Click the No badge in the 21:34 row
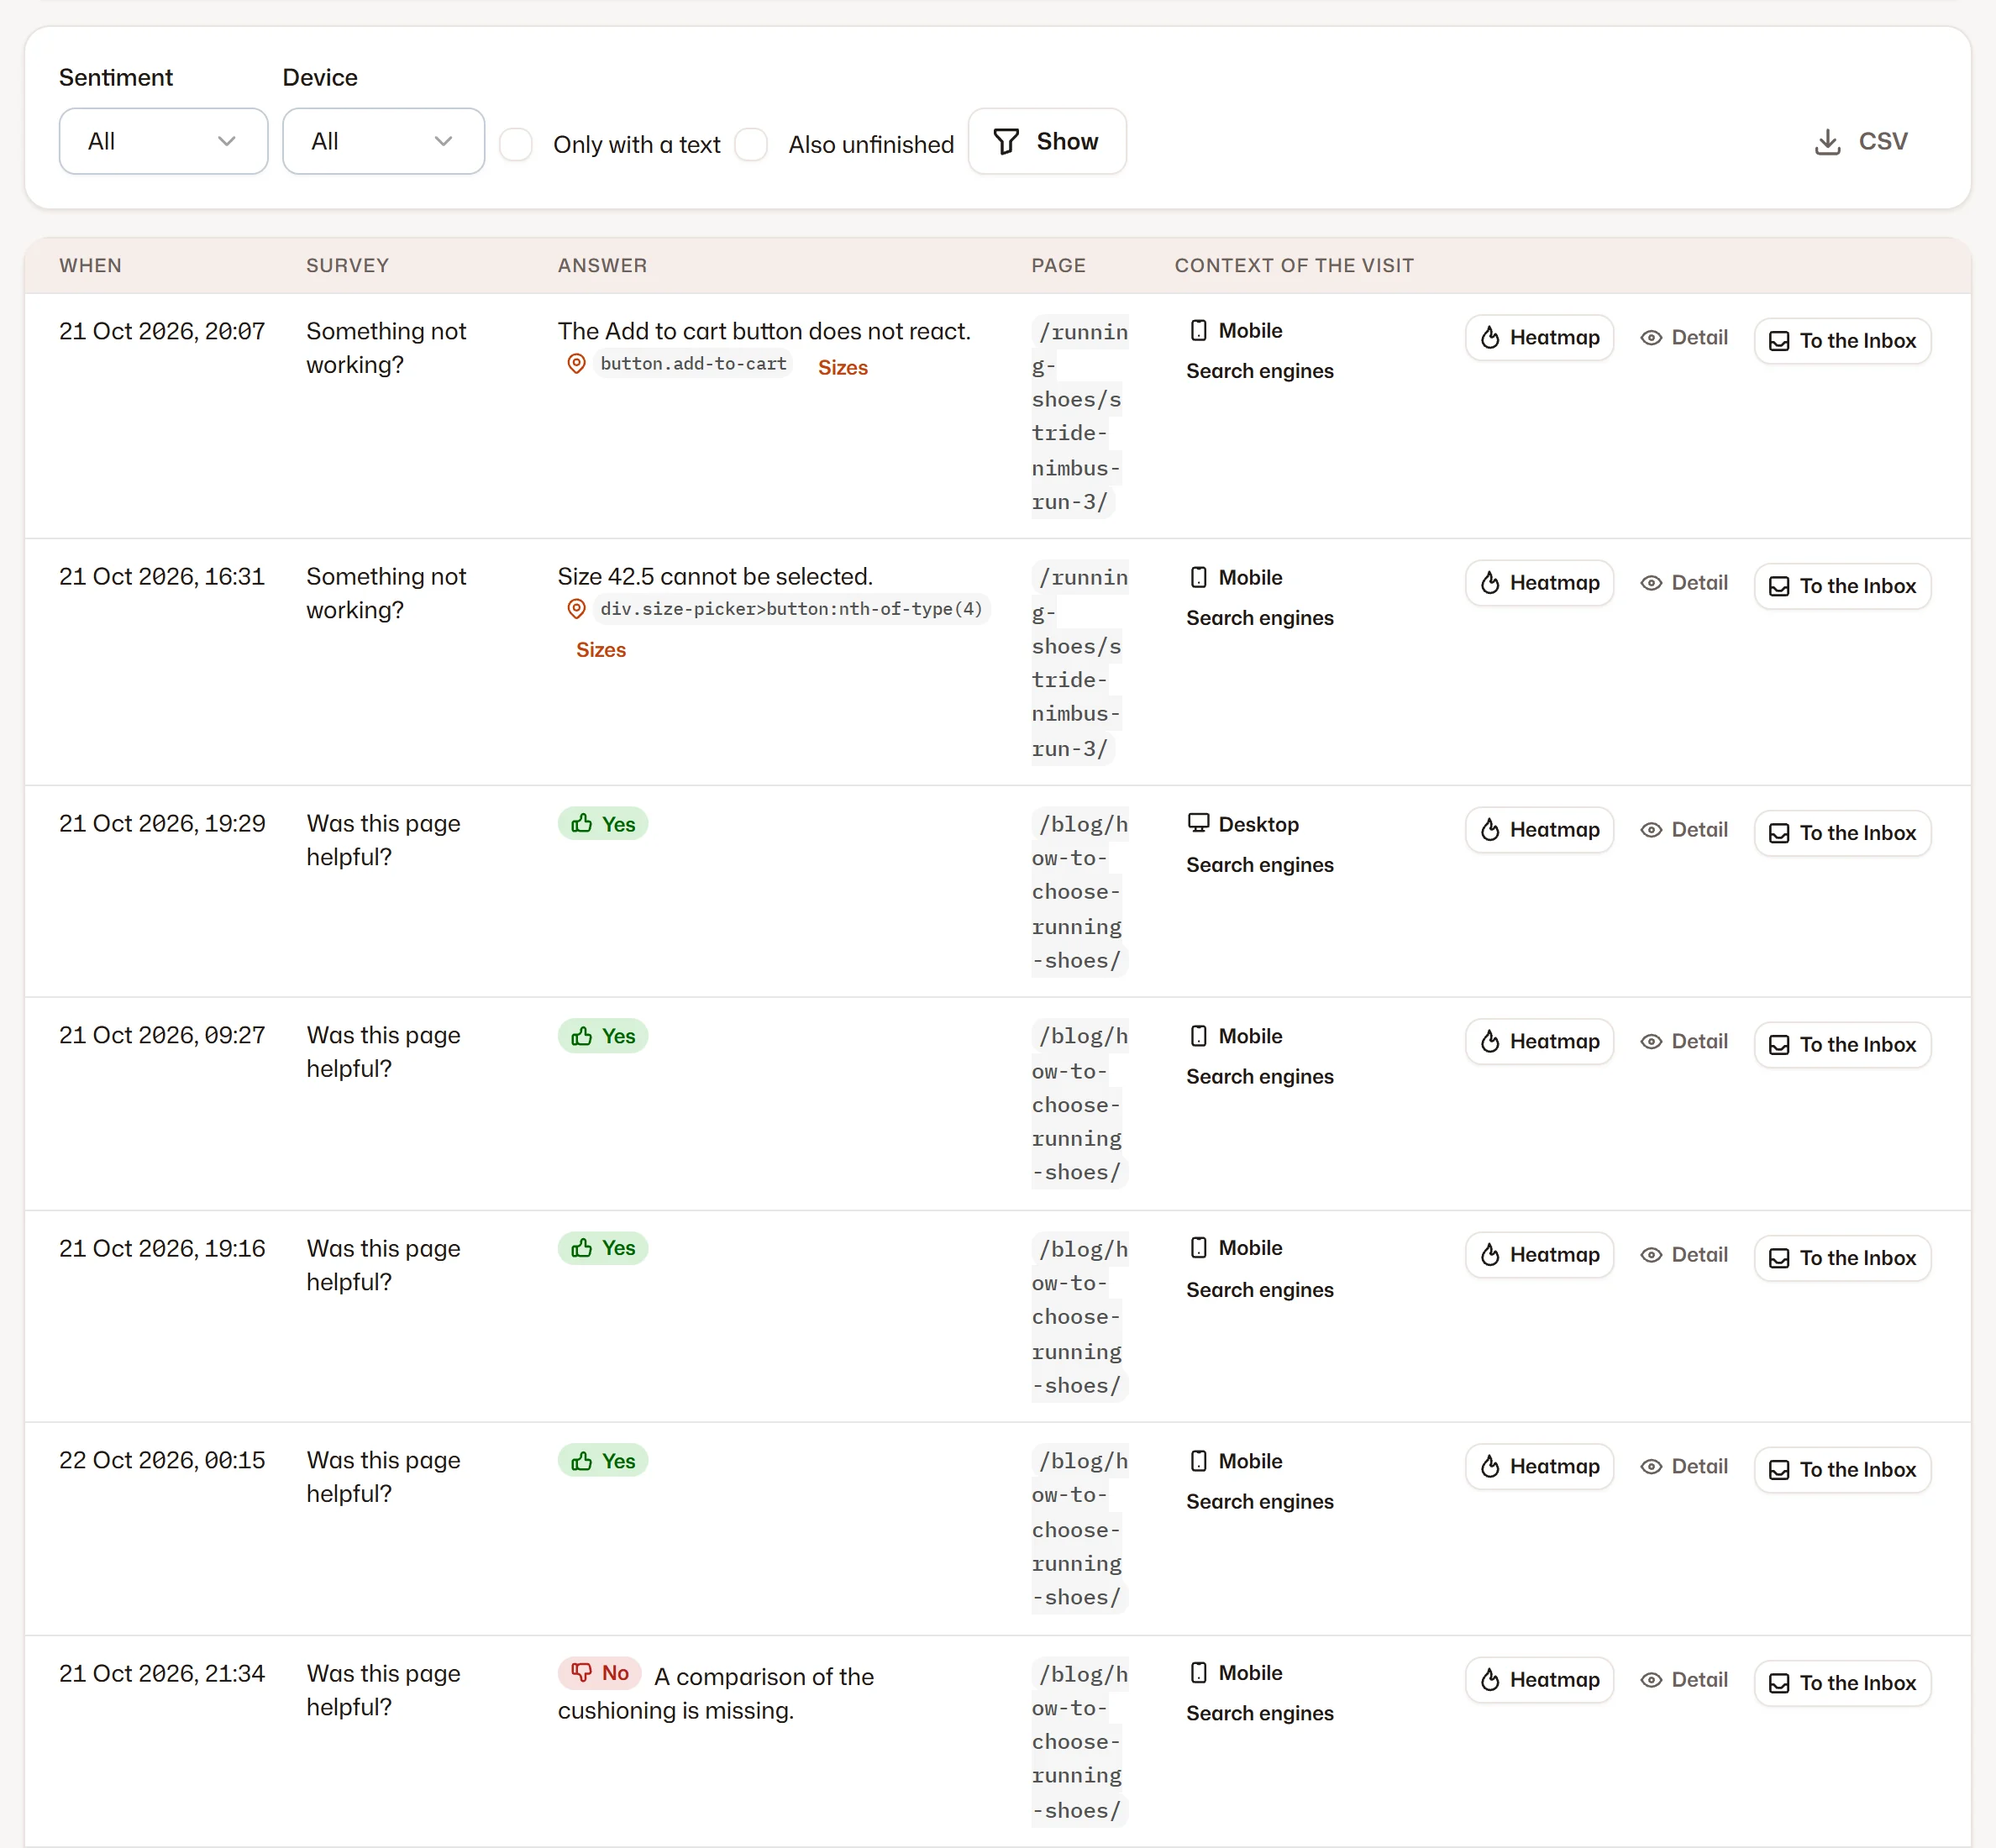The image size is (1996, 1848). tap(600, 1673)
